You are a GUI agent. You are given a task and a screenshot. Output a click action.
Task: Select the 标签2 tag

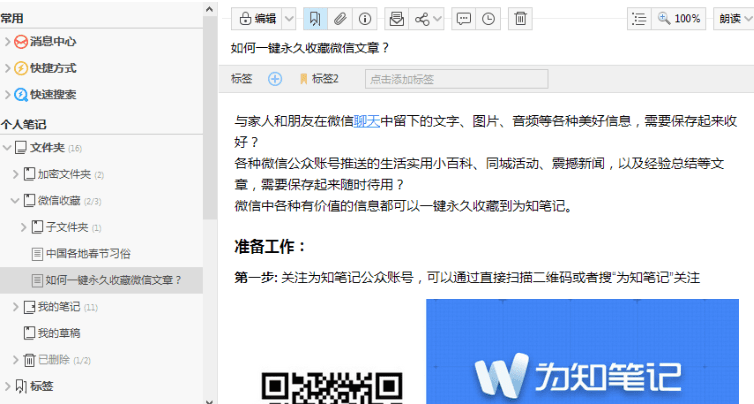coord(319,79)
